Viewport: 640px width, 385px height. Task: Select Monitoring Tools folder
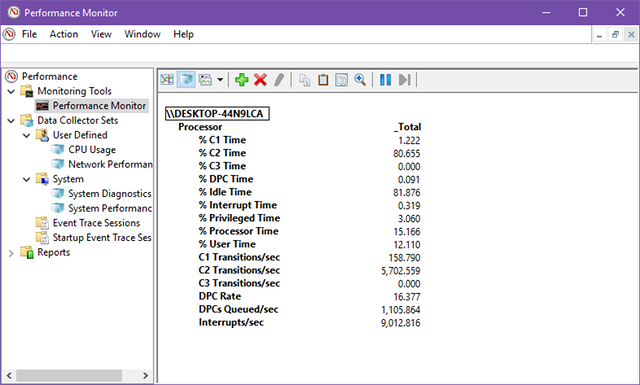click(74, 91)
